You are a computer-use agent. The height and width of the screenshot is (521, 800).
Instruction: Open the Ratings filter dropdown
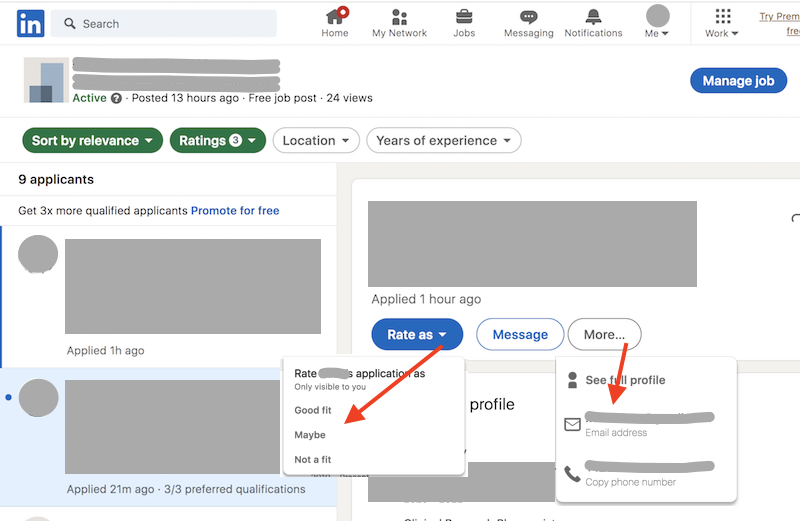tap(217, 141)
